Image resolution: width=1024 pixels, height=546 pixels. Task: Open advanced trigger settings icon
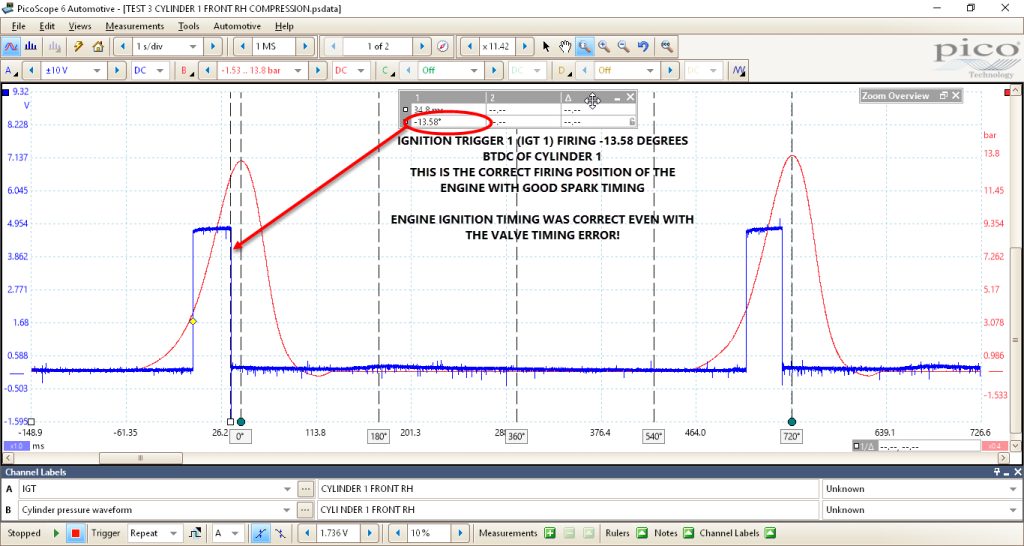(195, 533)
